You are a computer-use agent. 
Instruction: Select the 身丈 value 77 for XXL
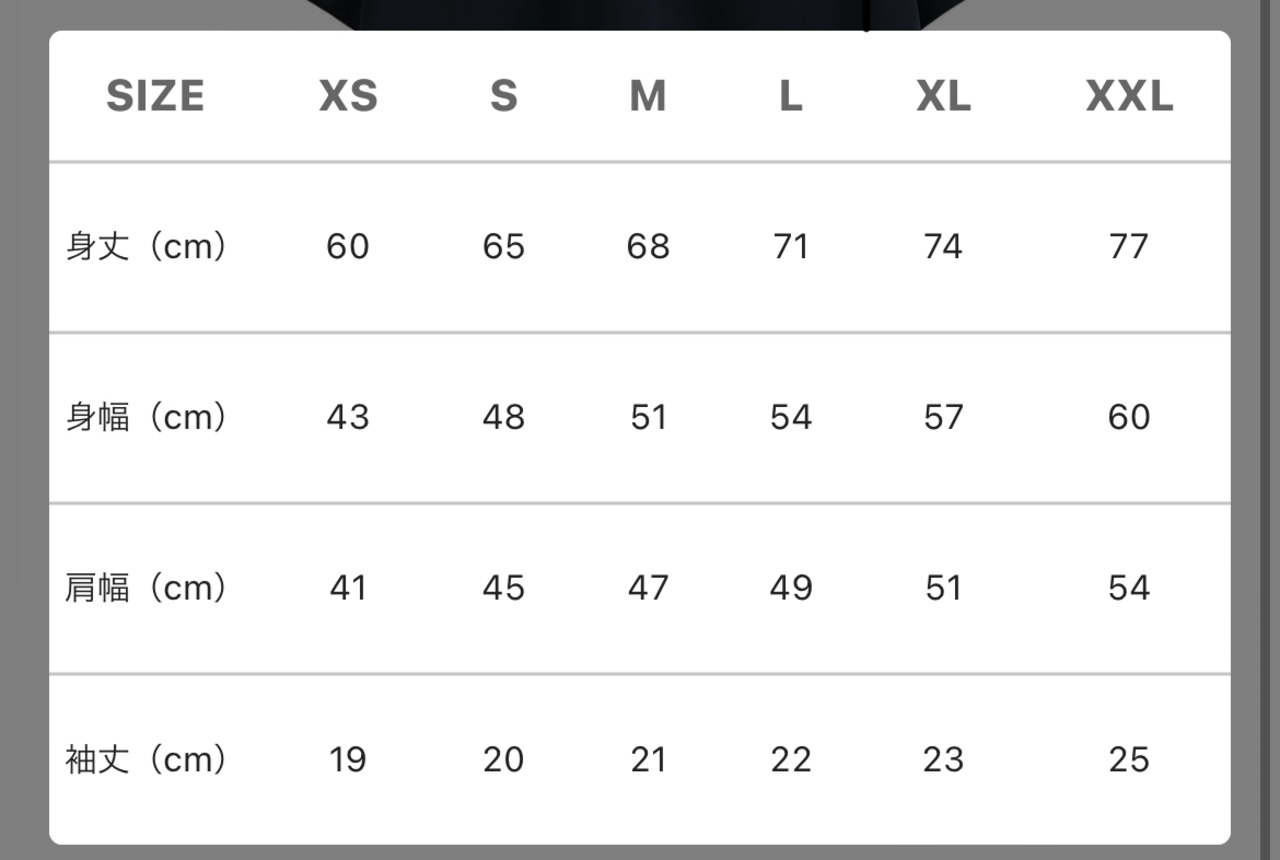[x=1129, y=246]
